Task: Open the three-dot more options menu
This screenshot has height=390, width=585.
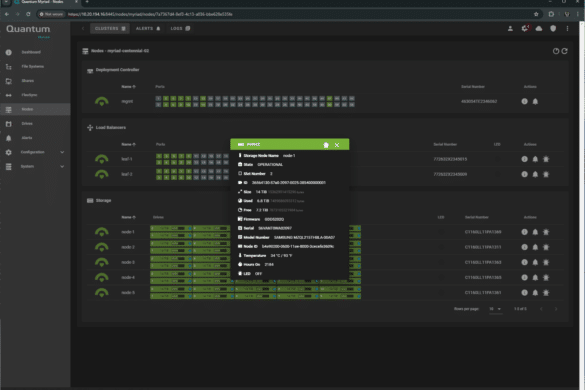Action: coord(567,29)
